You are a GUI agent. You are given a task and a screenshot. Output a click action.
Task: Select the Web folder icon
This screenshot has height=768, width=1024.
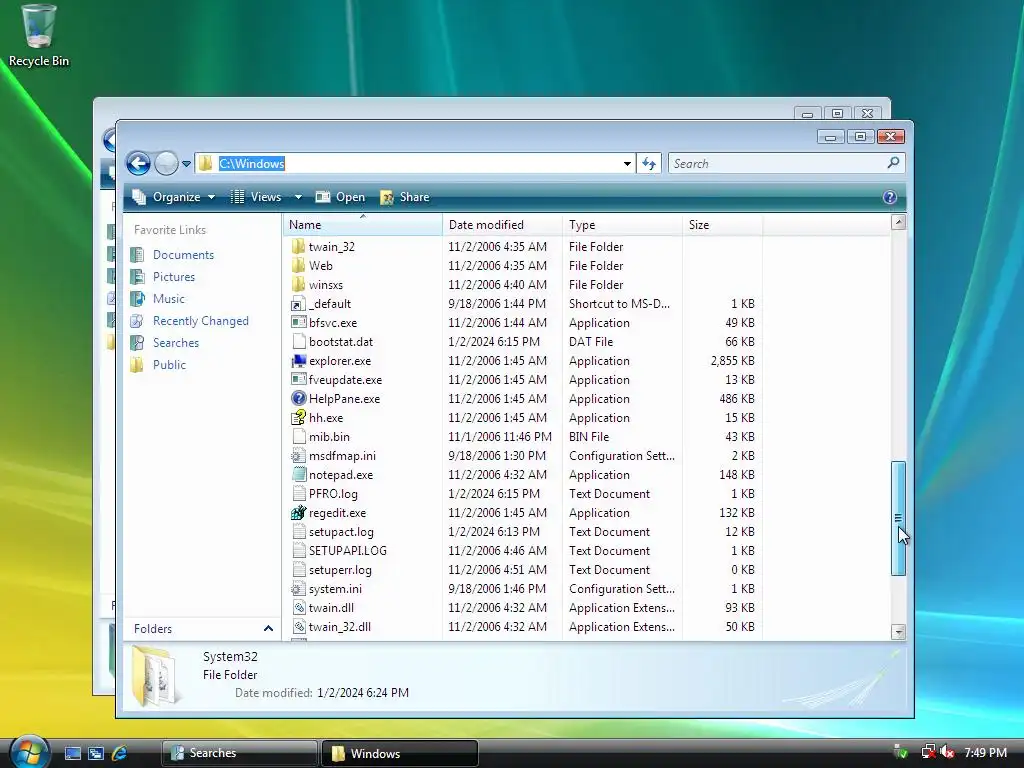pos(298,265)
